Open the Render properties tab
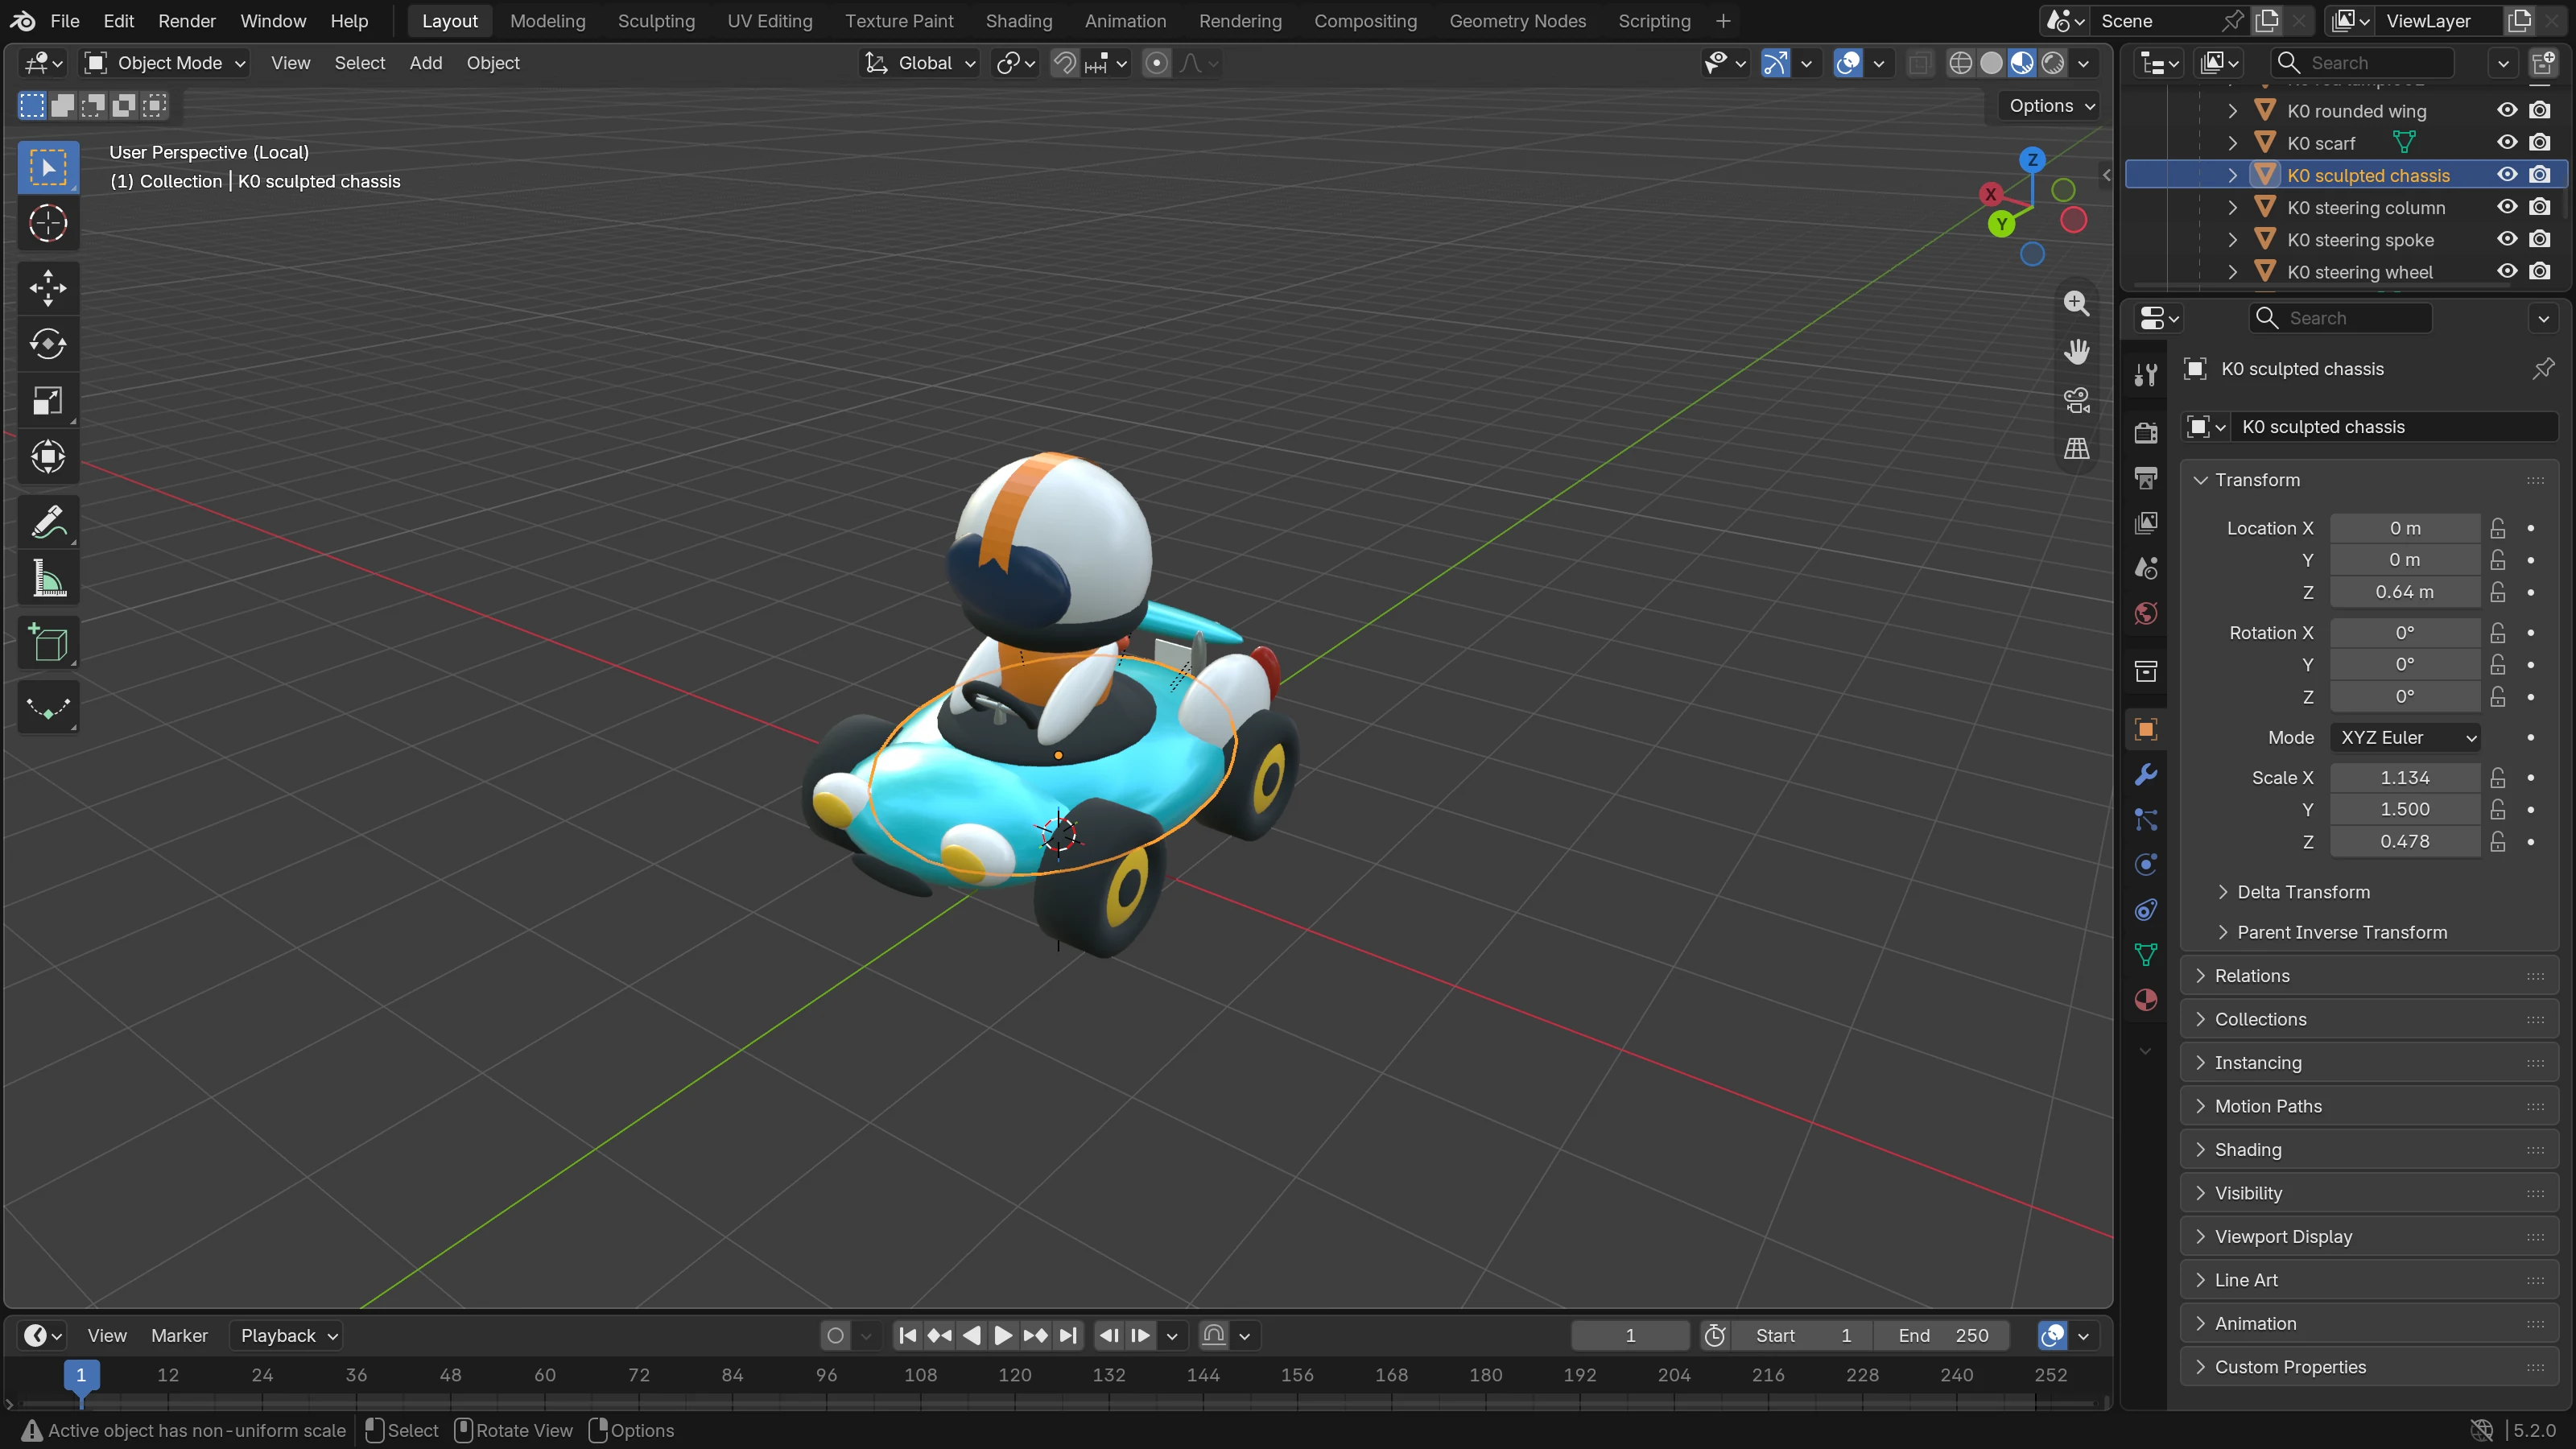This screenshot has width=2576, height=1449. tap(2146, 432)
